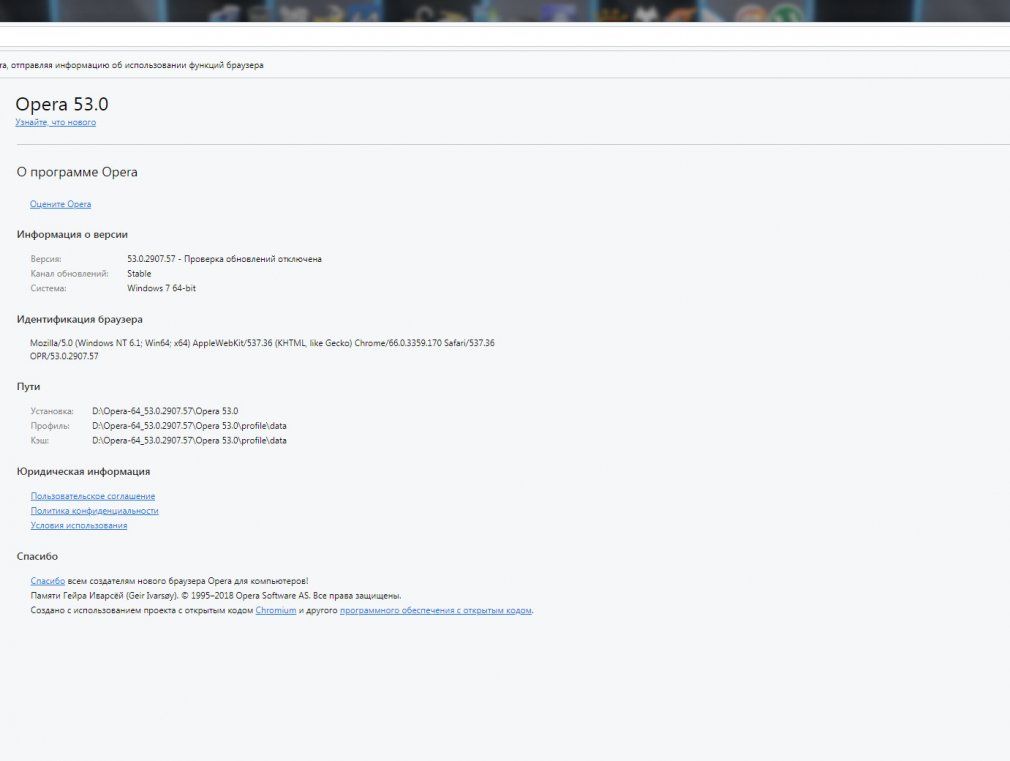The width and height of the screenshot is (1010, 761).
Task: Click version value '53.0.2907.57 – Проверка обновлений отключена'
Action: click(224, 259)
